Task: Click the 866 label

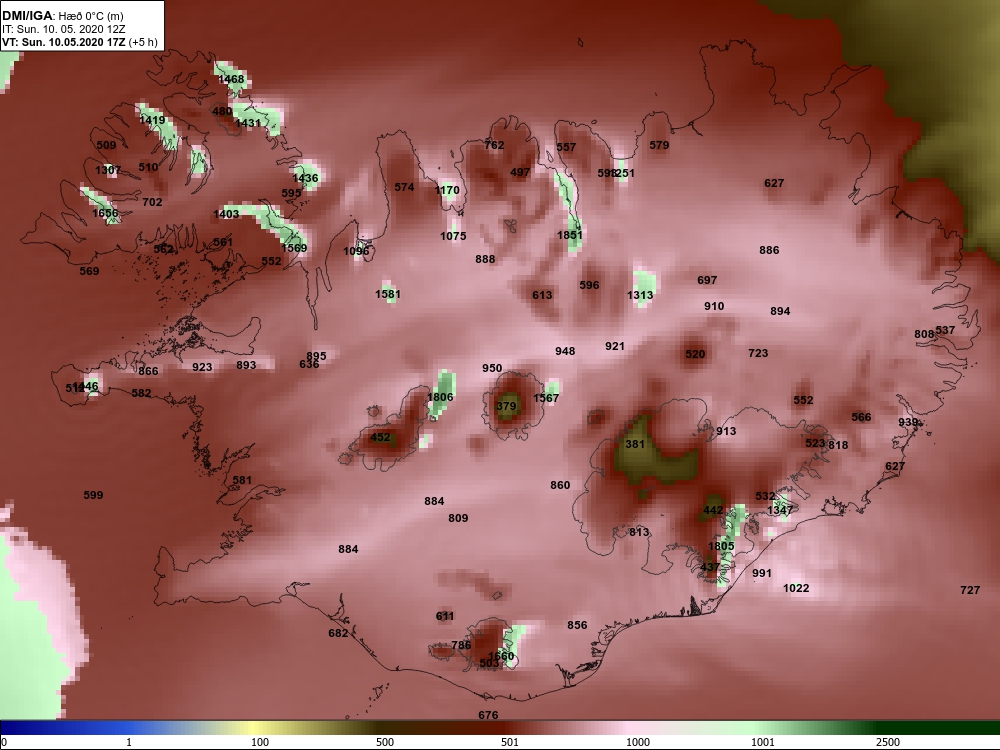Action: [148, 371]
